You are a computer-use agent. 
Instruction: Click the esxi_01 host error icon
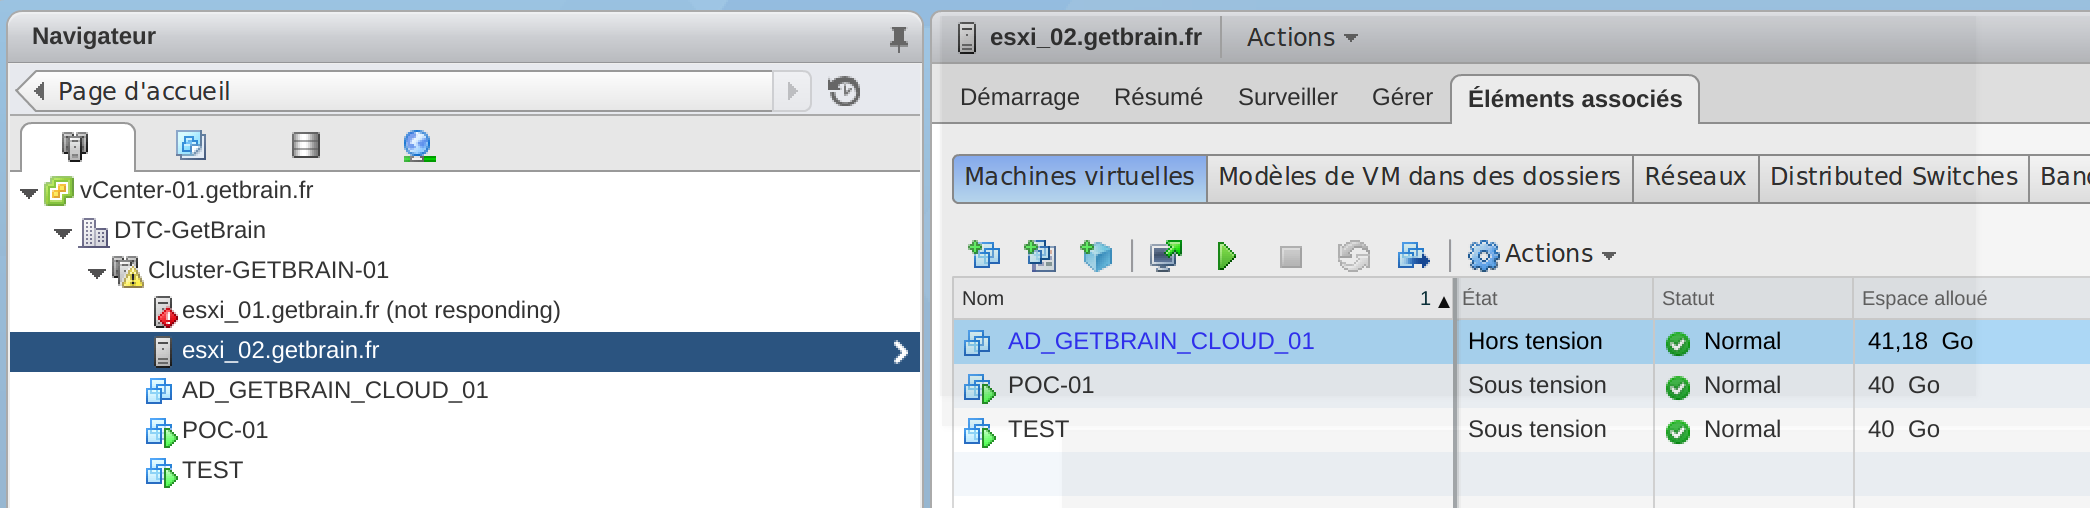click(x=164, y=312)
